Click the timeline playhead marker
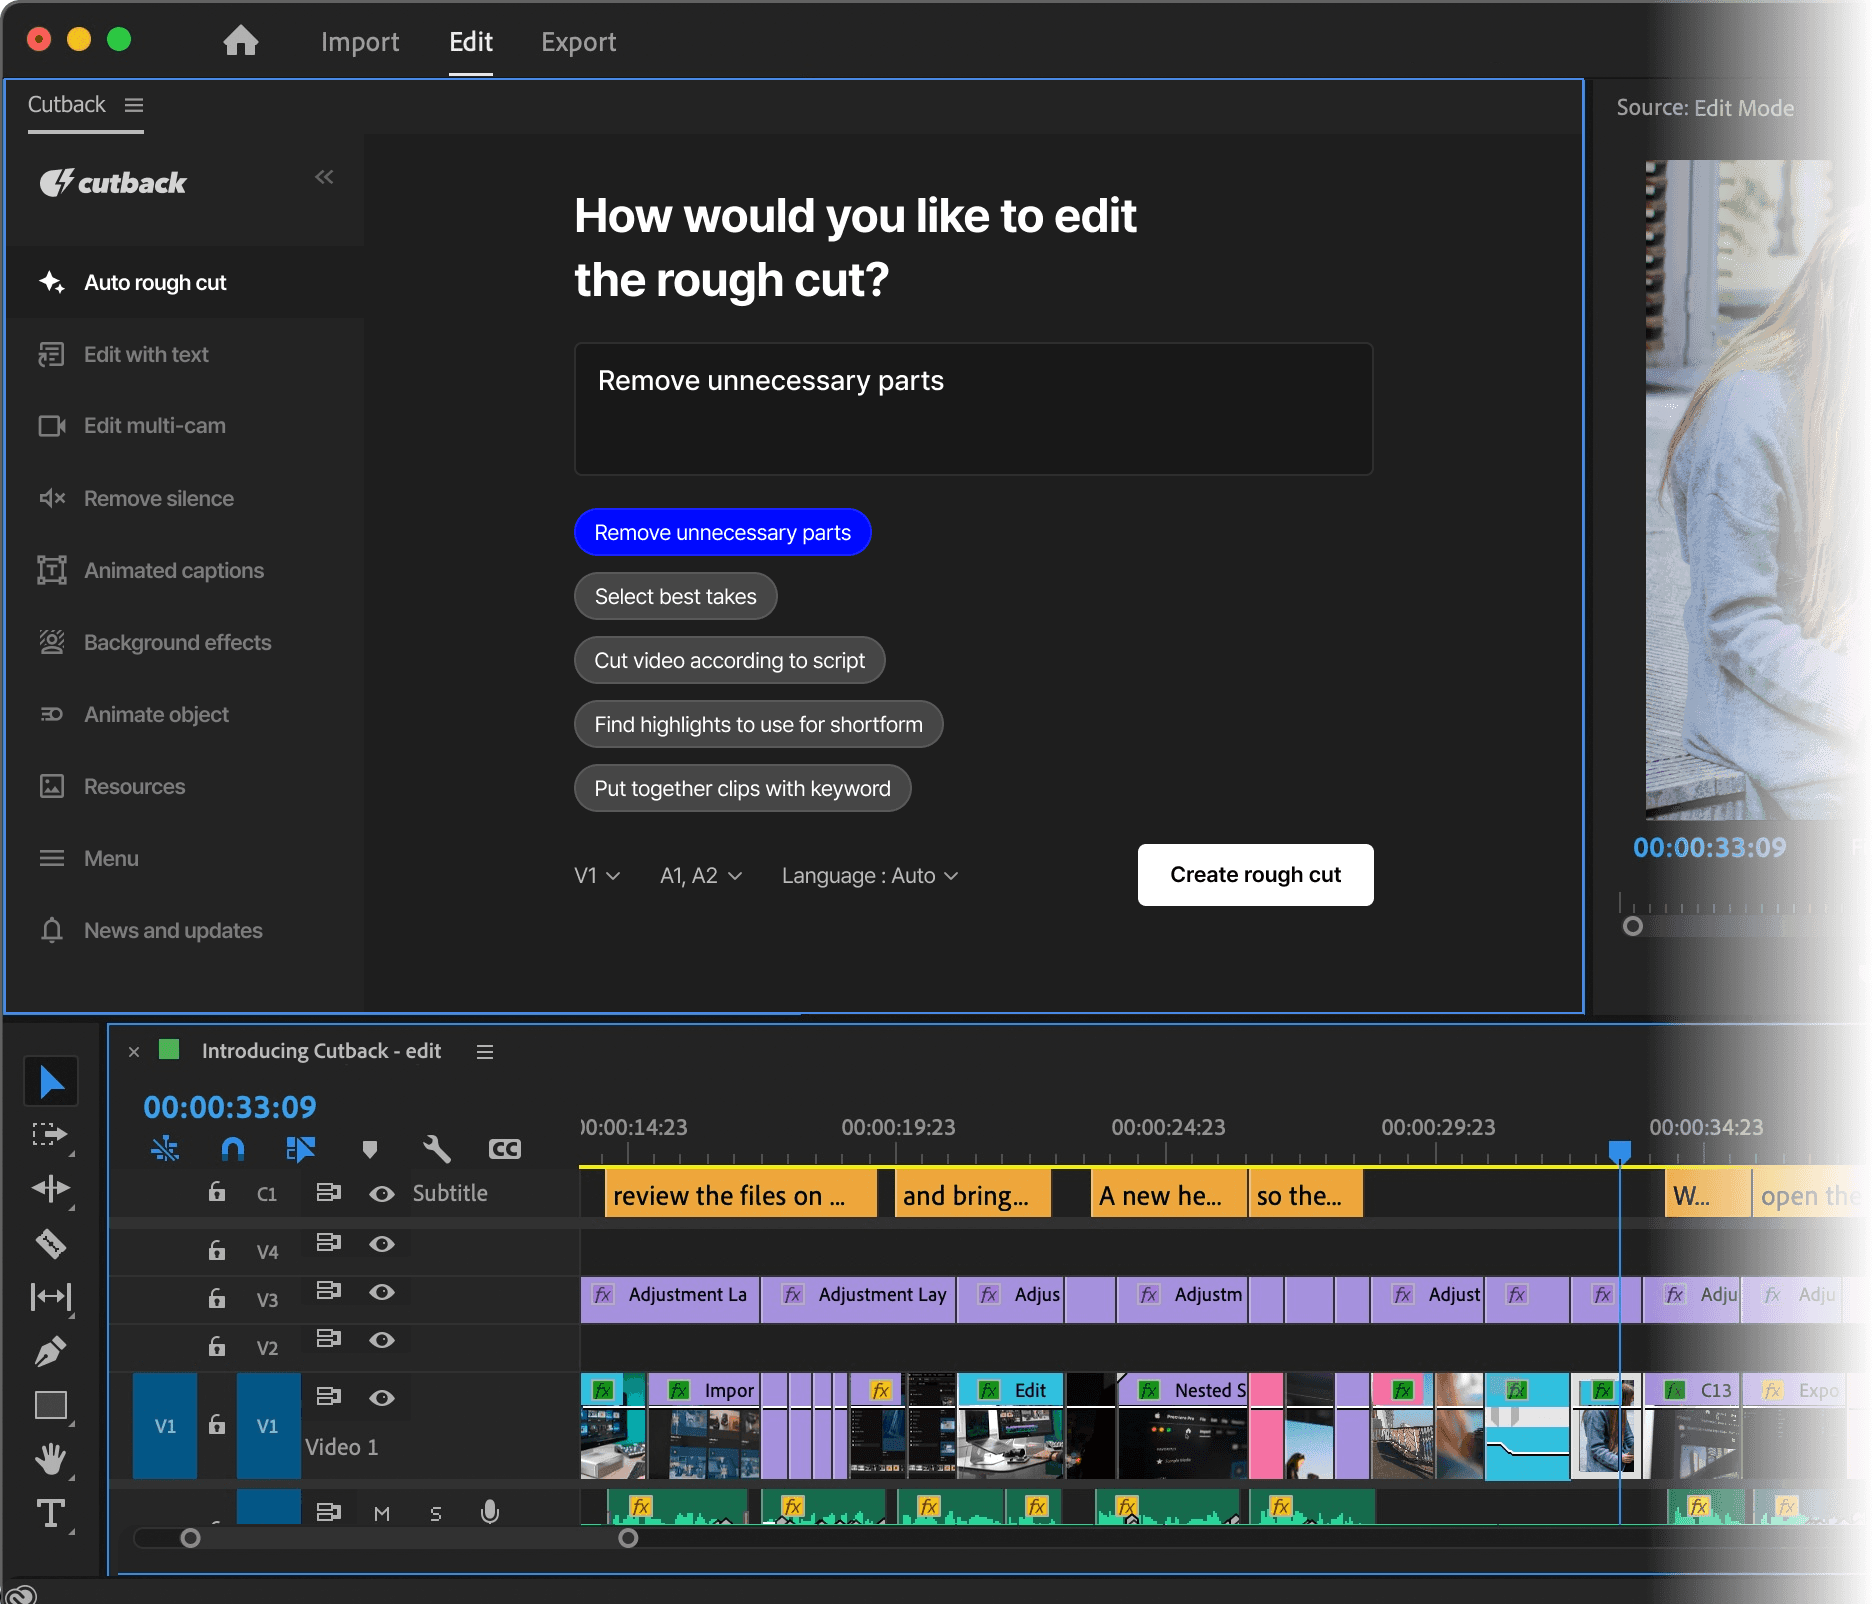Image resolution: width=1874 pixels, height=1620 pixels. click(1619, 1150)
